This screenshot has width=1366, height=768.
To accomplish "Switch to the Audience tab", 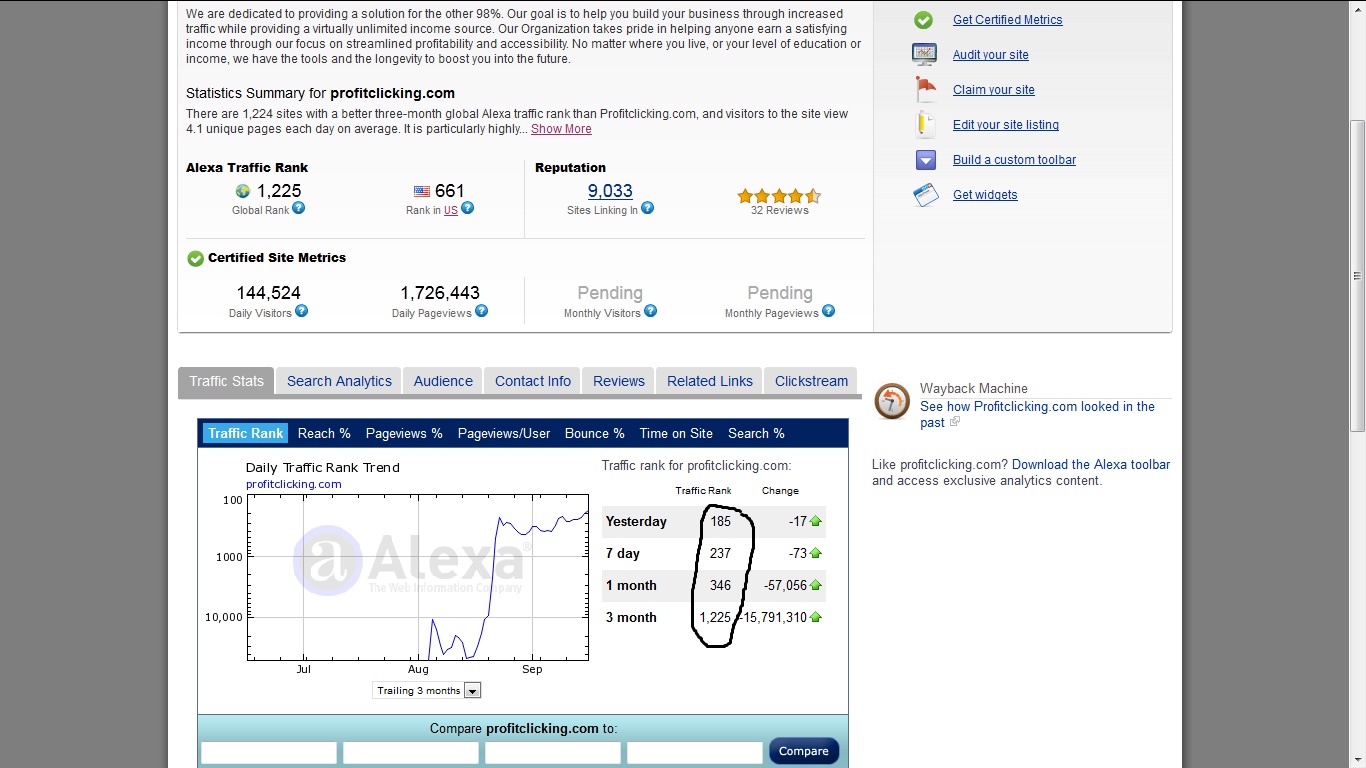I will pyautogui.click(x=443, y=381).
